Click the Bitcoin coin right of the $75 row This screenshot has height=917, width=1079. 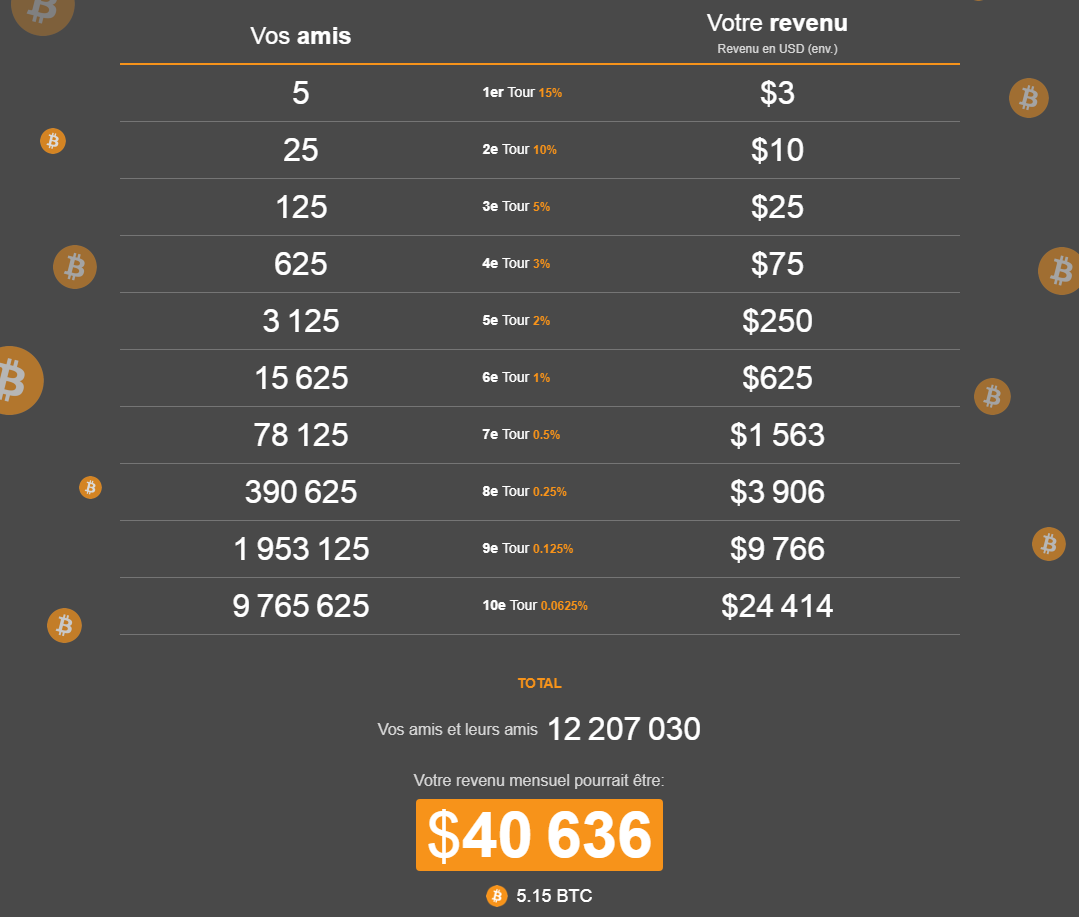tap(1060, 271)
